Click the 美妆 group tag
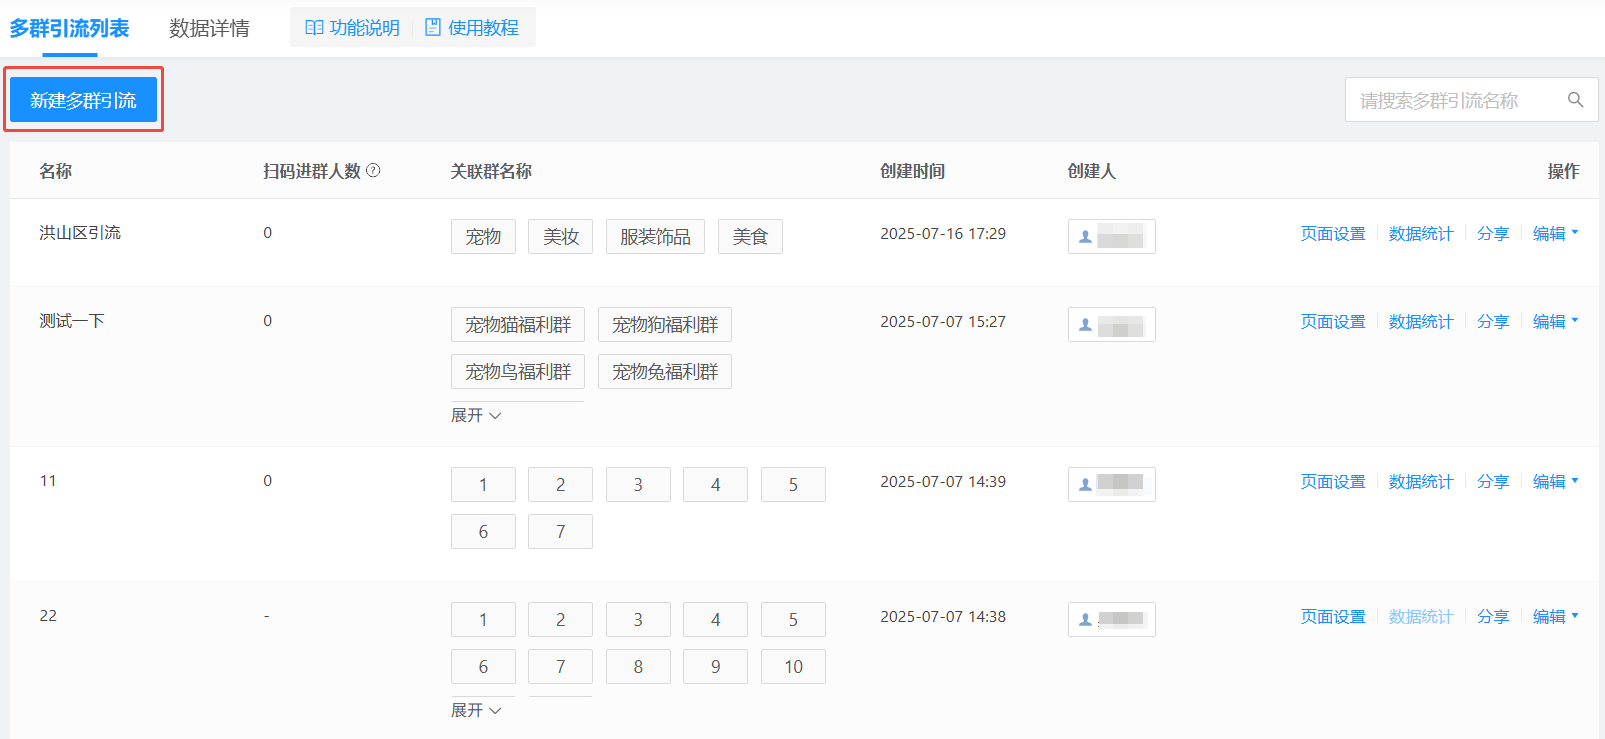The image size is (1605, 739). click(x=561, y=237)
